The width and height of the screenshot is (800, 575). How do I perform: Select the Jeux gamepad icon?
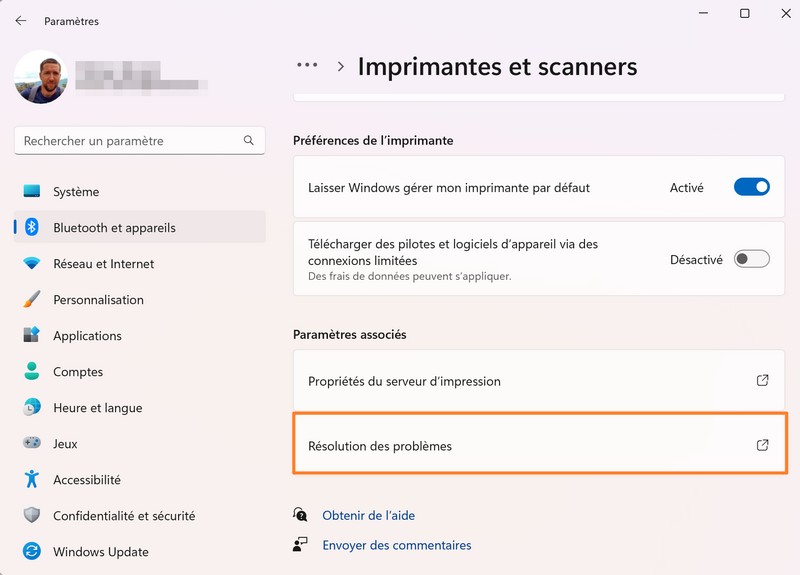click(x=32, y=443)
